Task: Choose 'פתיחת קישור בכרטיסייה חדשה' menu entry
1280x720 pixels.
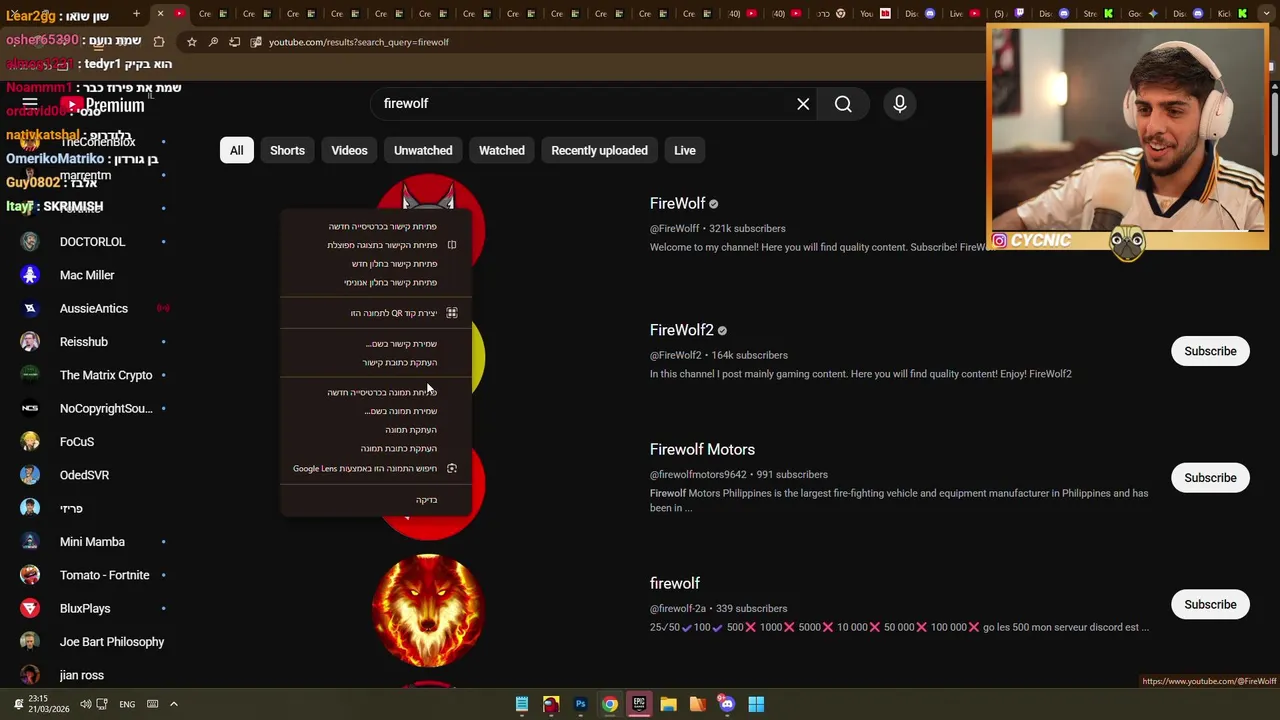Action: [x=376, y=226]
